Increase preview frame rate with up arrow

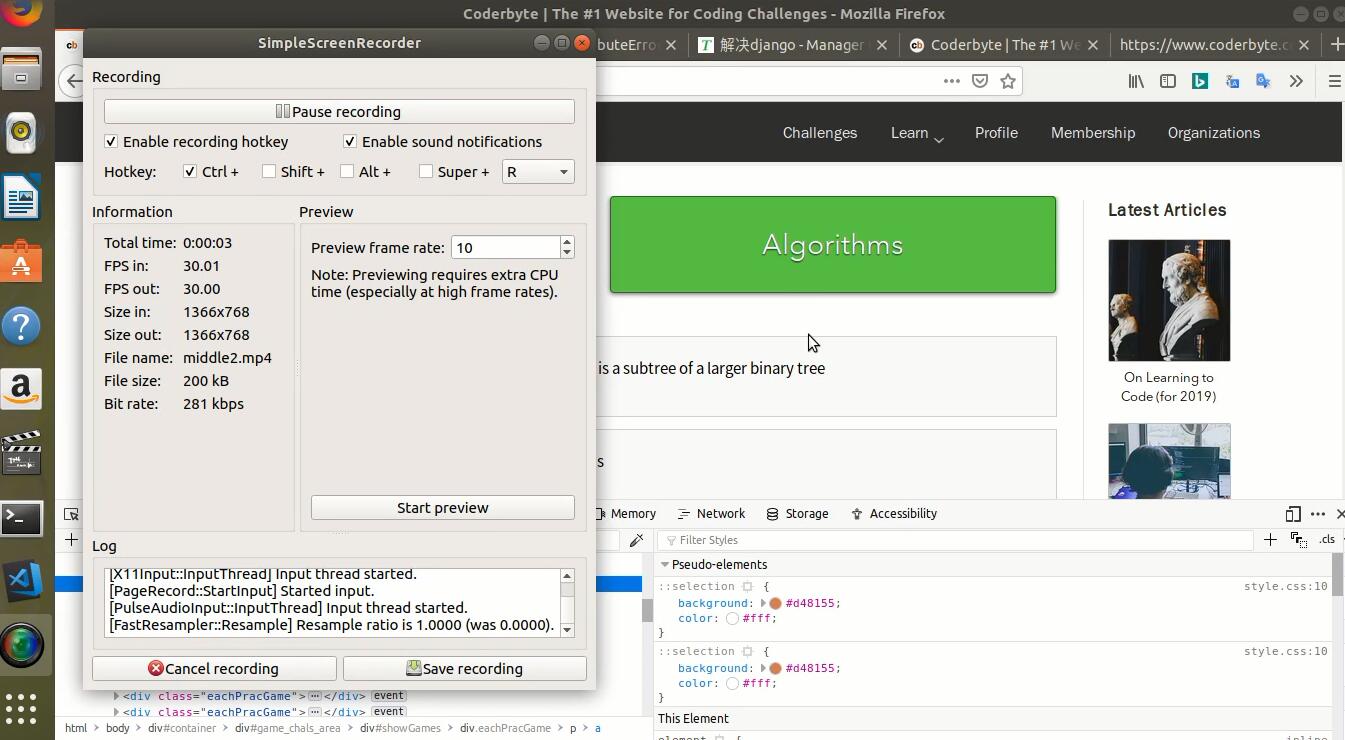[567, 242]
